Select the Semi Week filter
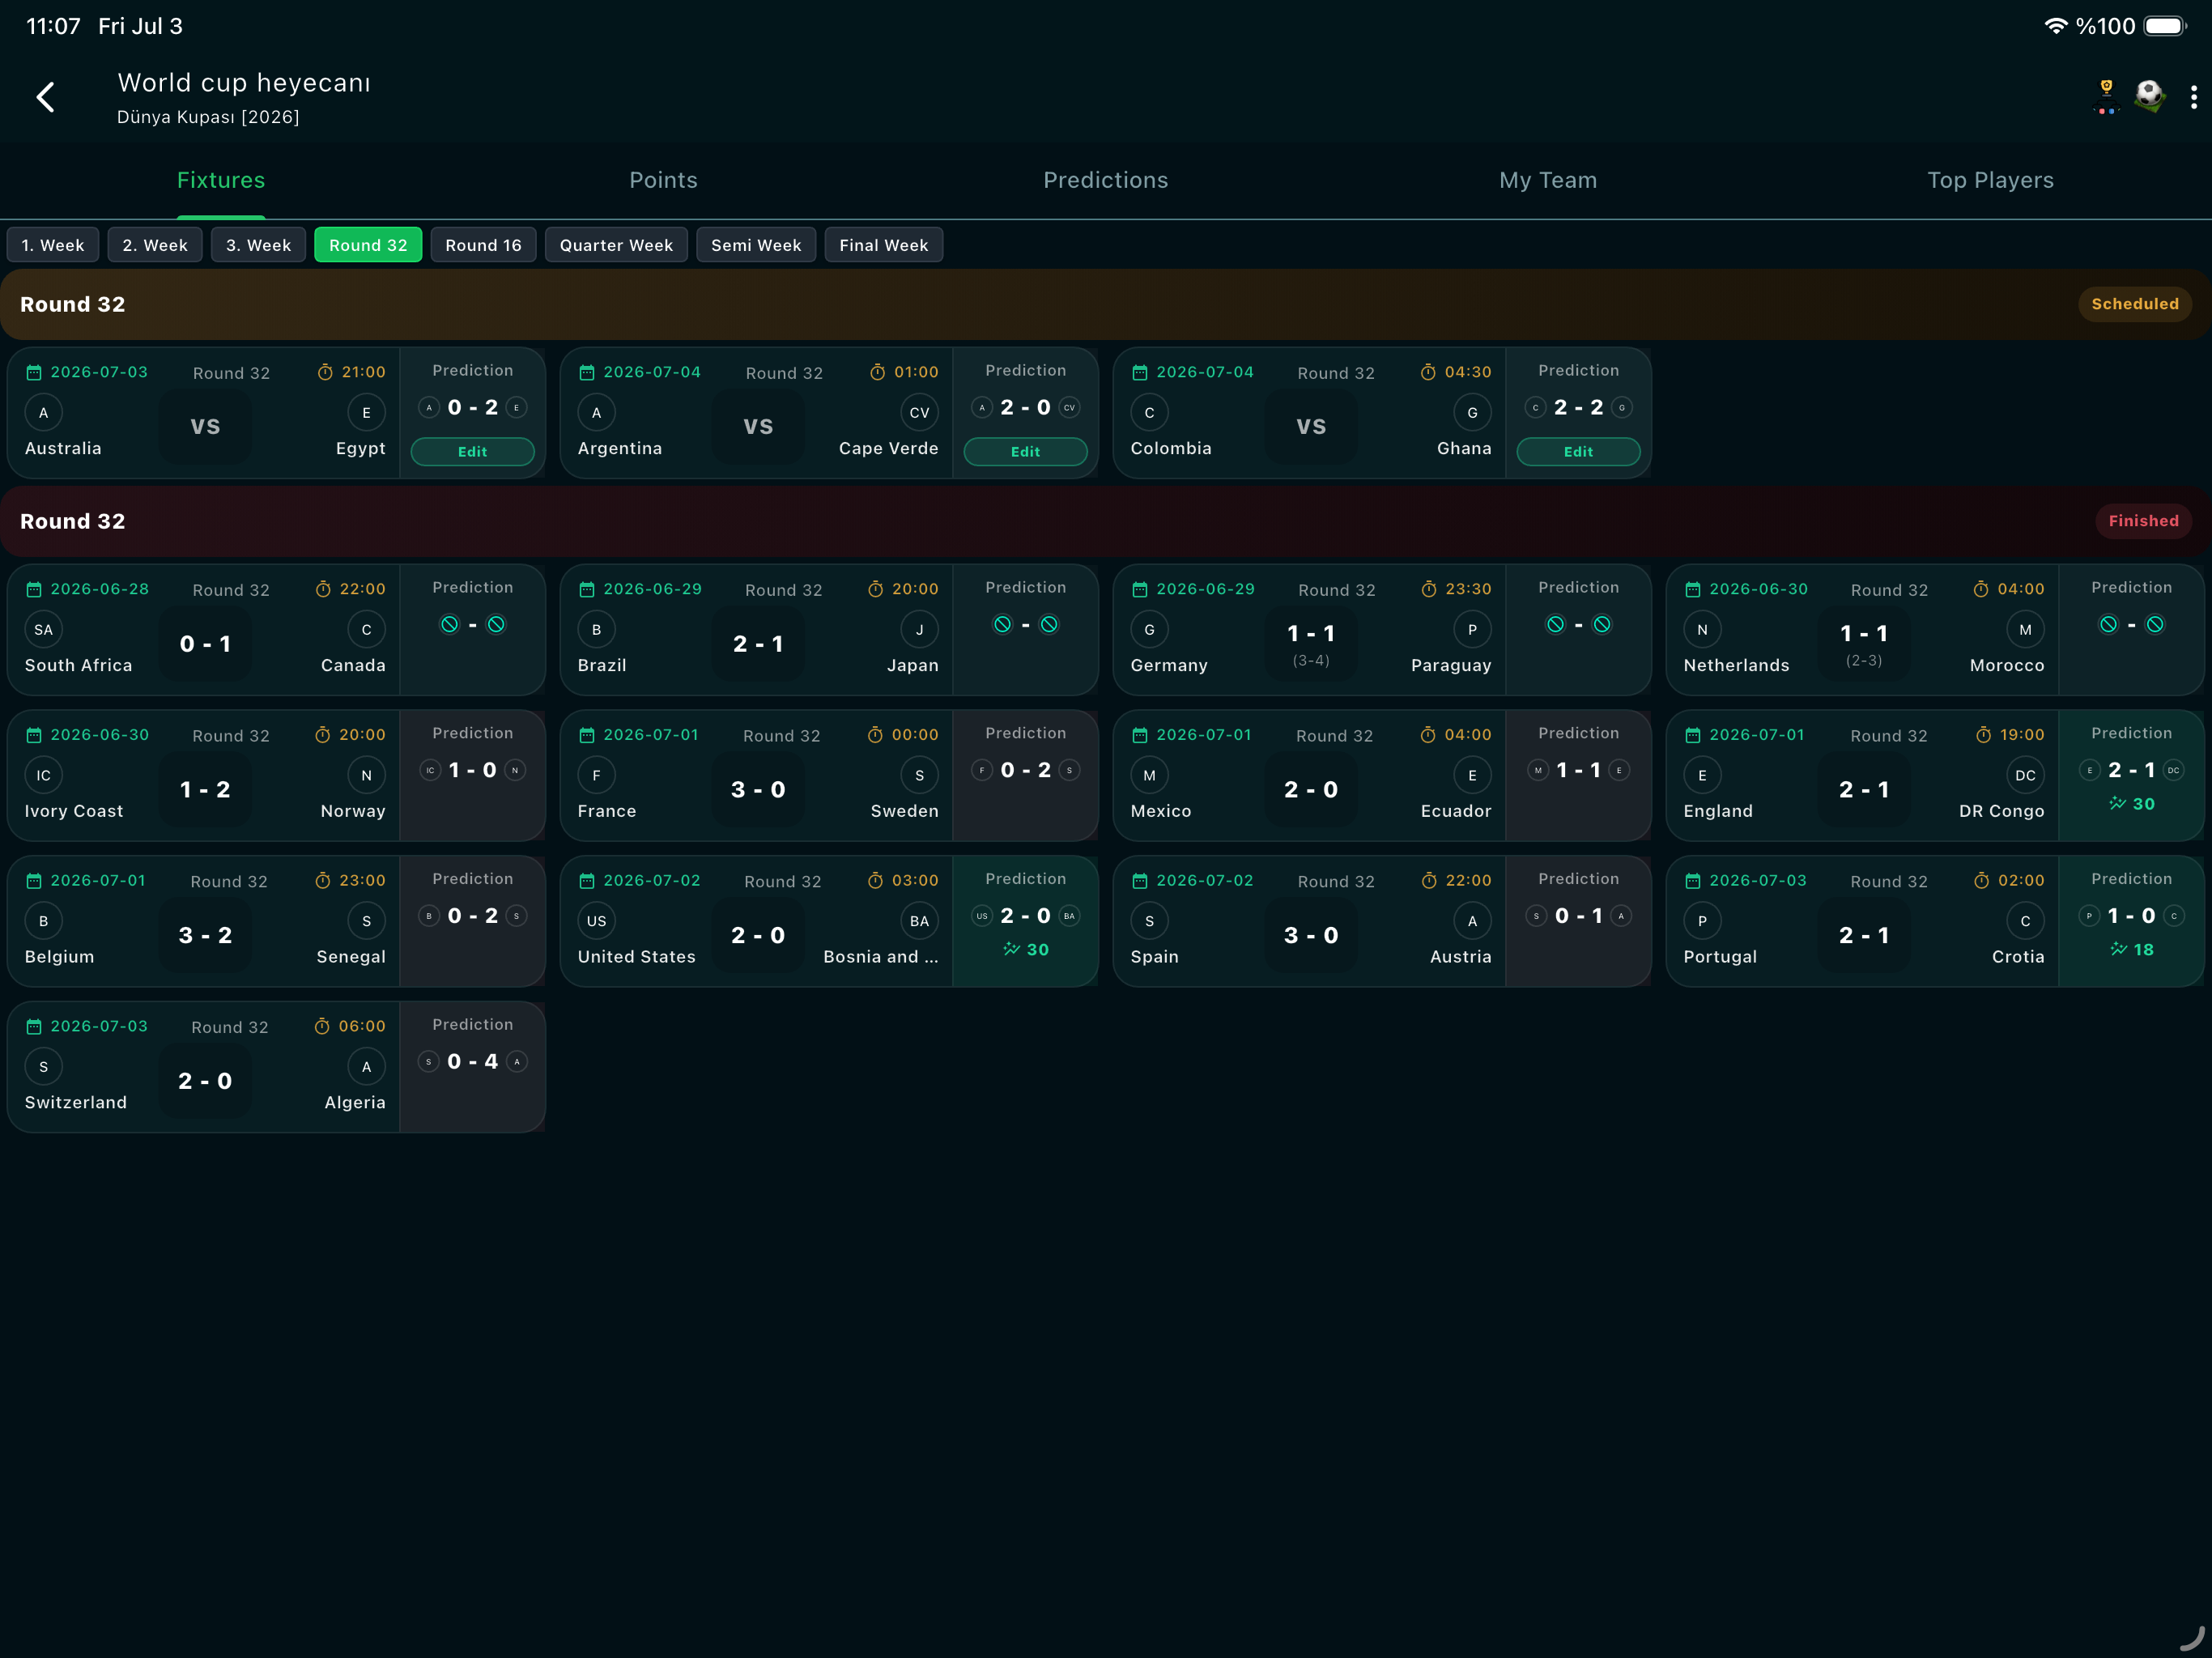The height and width of the screenshot is (1658, 2212). [756, 245]
